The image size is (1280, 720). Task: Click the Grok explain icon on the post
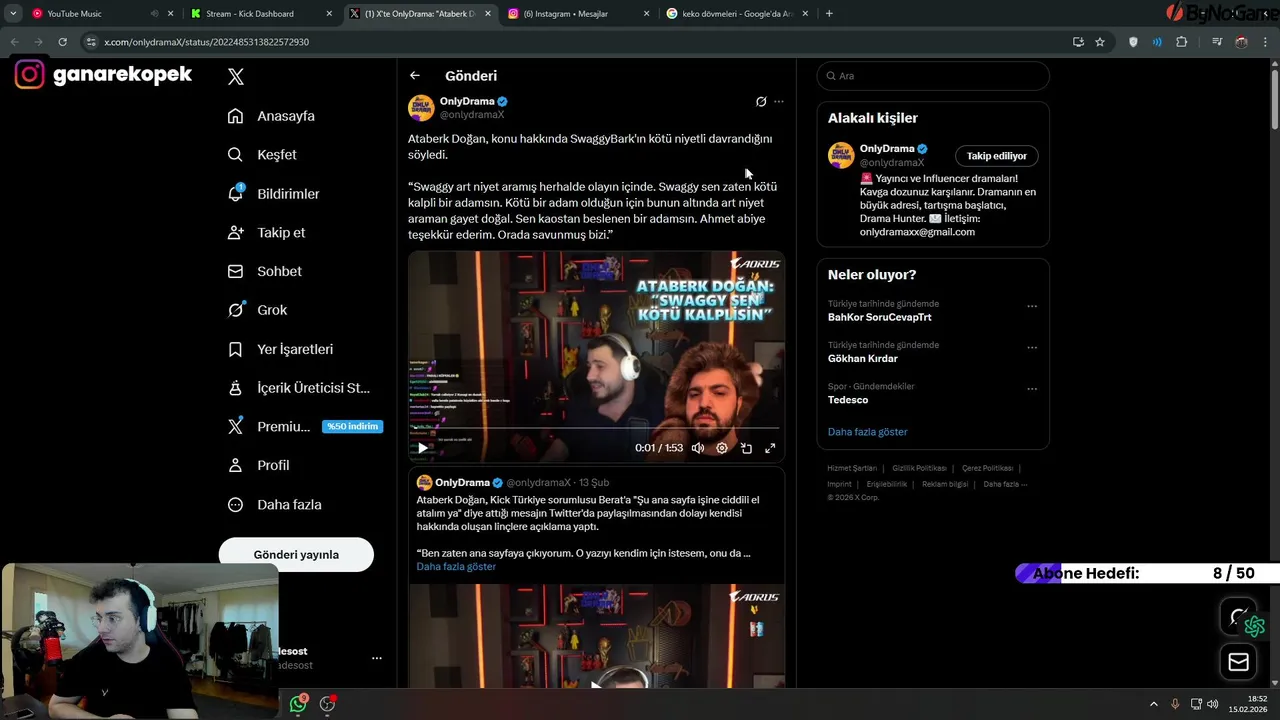pos(761,101)
